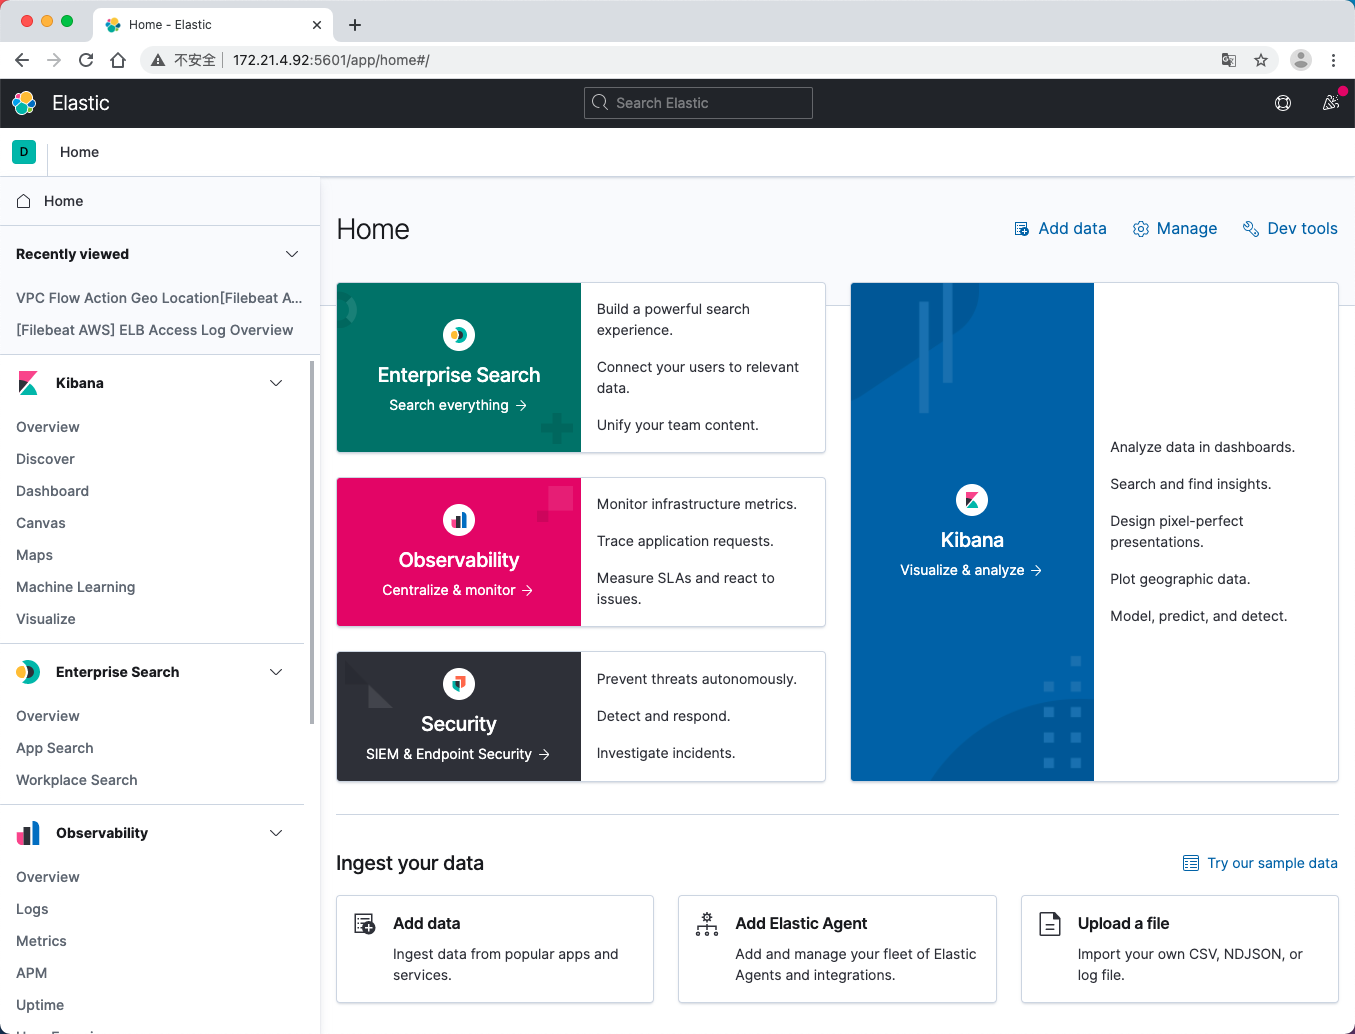Click the Kibana card circle icon
Screen dimensions: 1355x1034
pyautogui.click(x=972, y=500)
